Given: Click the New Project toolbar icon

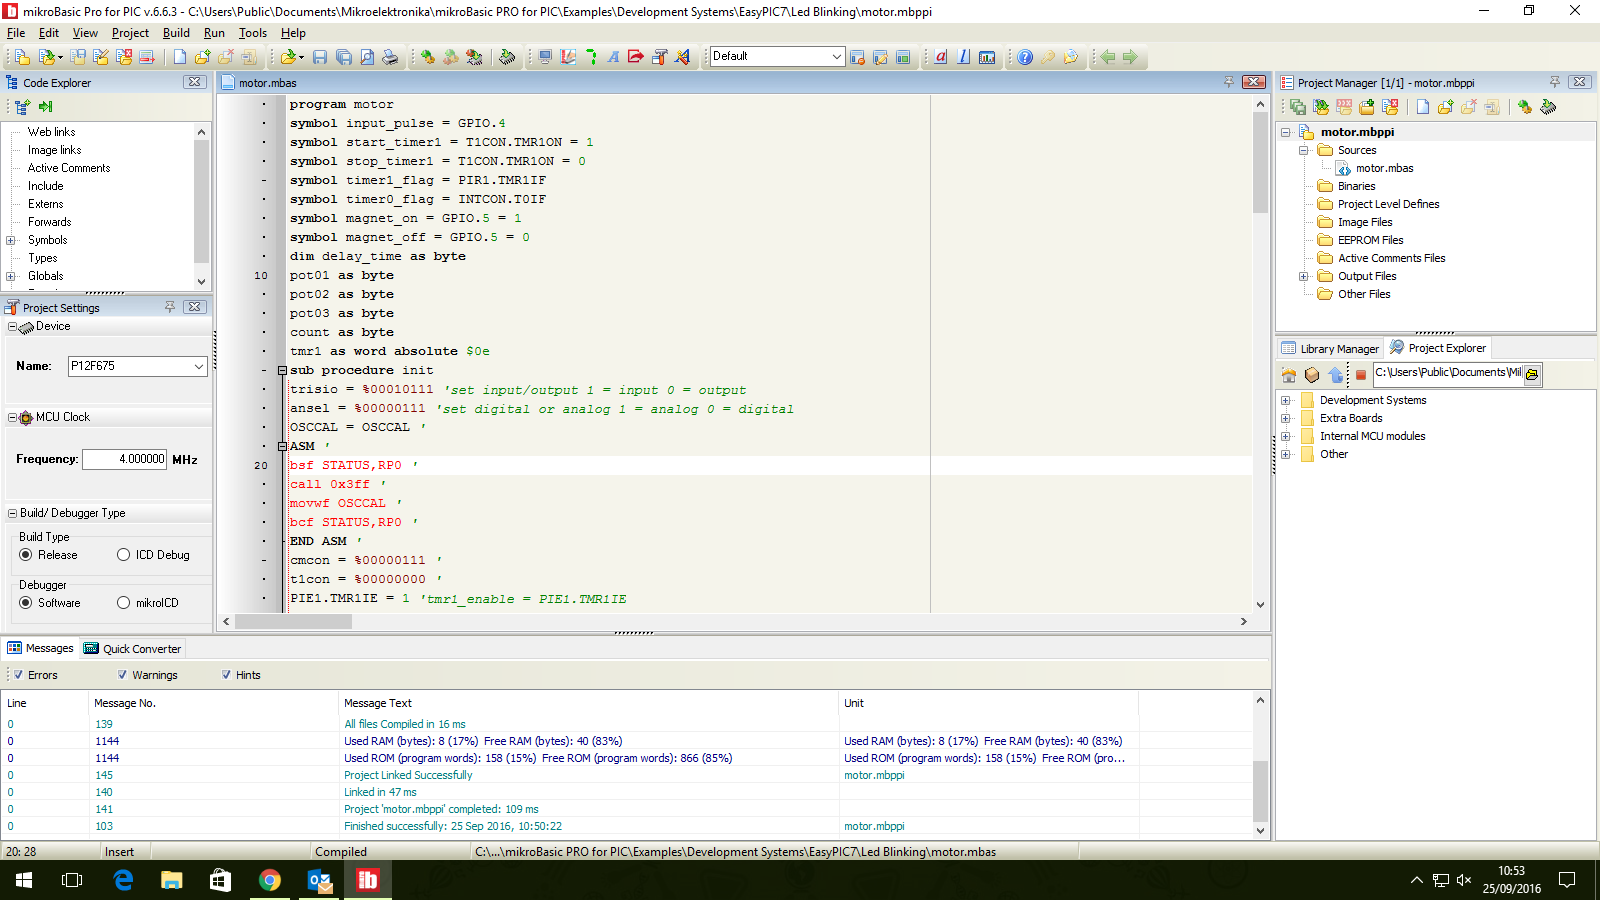Looking at the screenshot, I should (21, 57).
